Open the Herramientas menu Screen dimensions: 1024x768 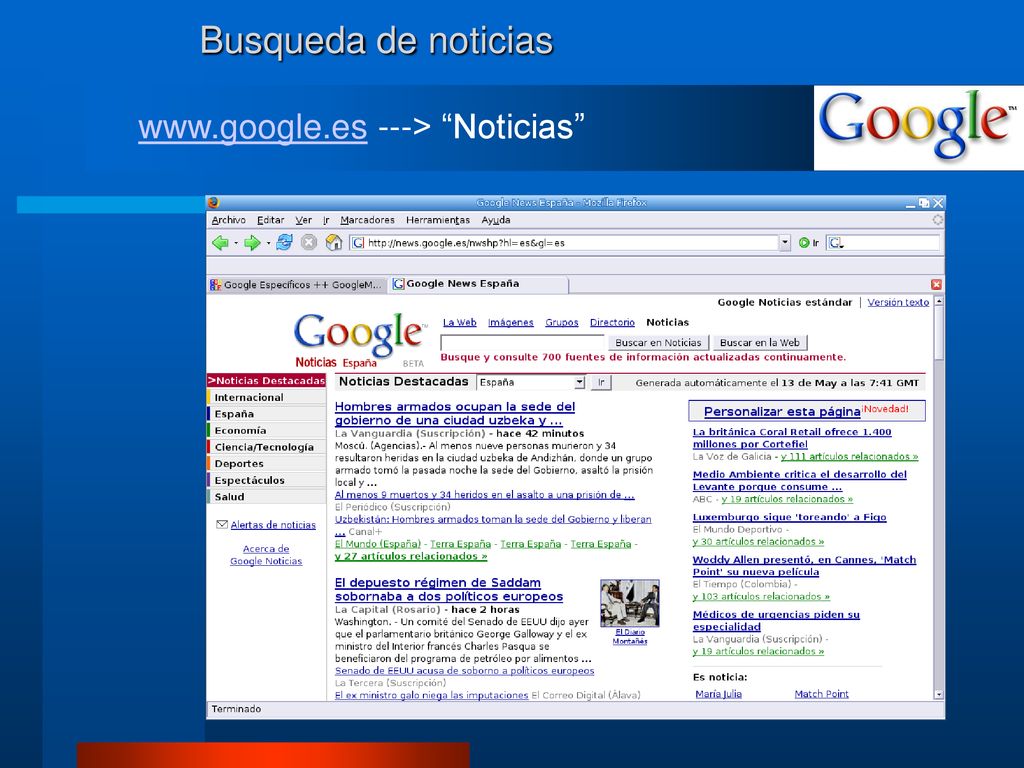point(438,220)
